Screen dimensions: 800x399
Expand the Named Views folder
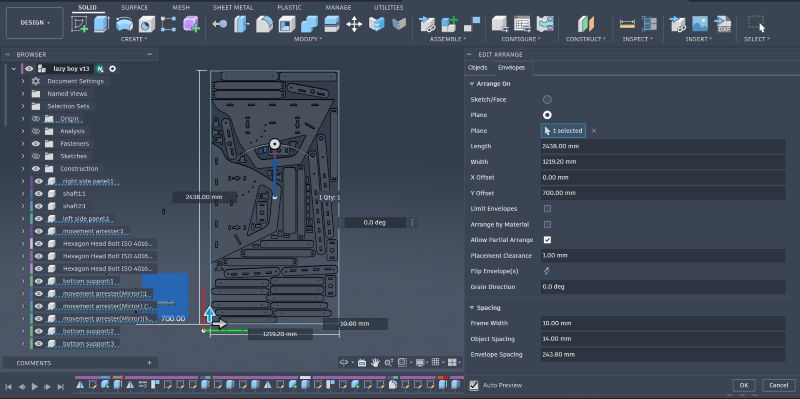pos(23,94)
